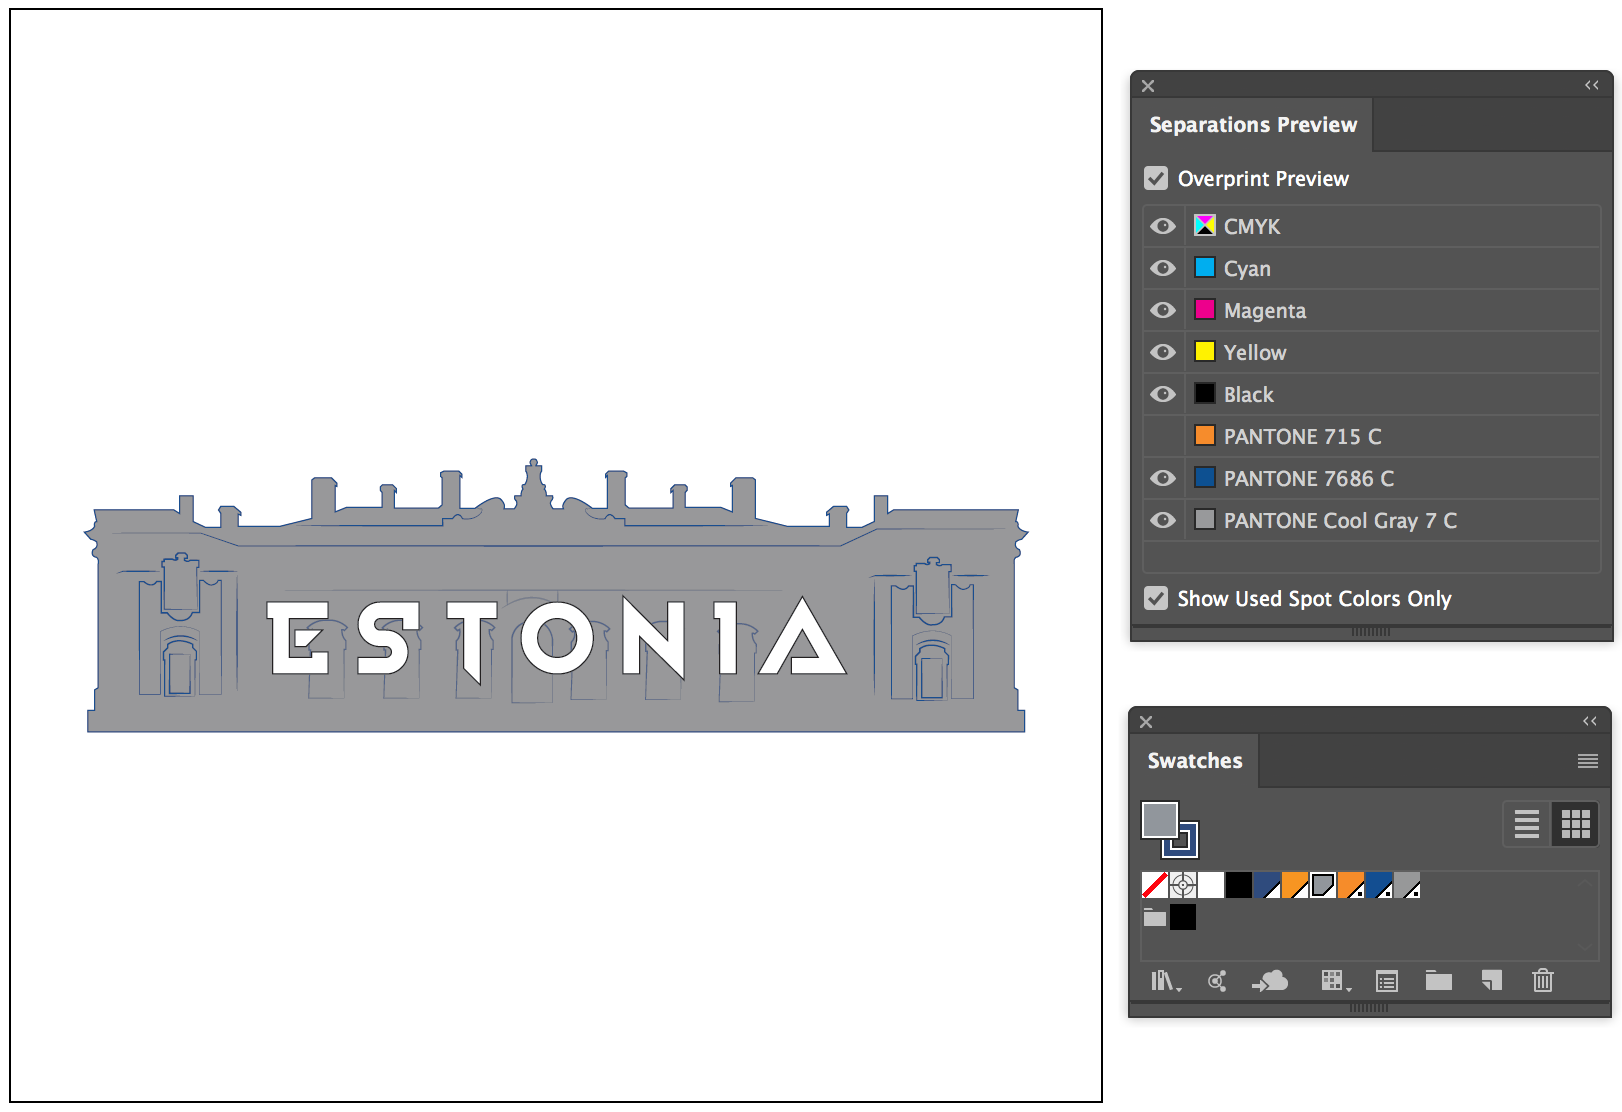Click the PANTONE Cool Gray 7 C chip
Screen dimensions: 1622x1112
pos(1205,520)
